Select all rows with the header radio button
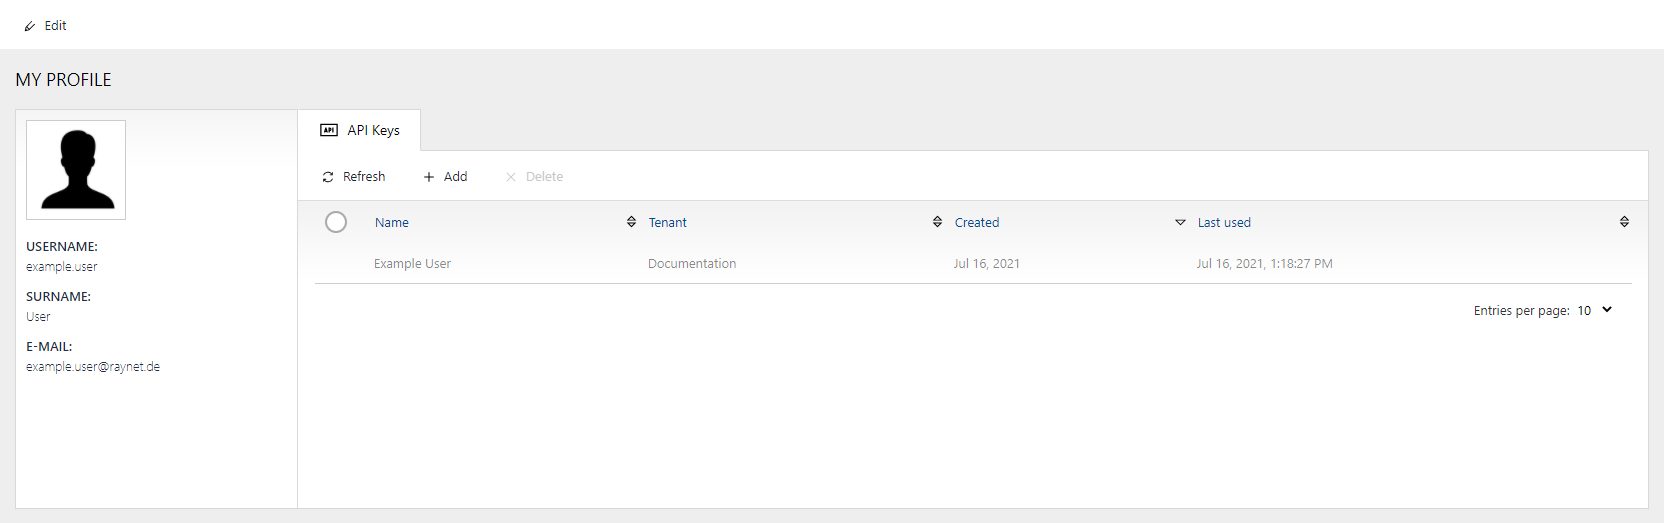Viewport: 1664px width, 523px height. (x=336, y=222)
